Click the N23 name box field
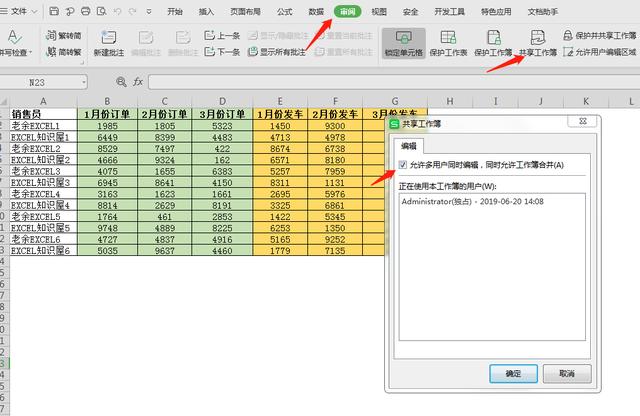Screen dimensions: 640x416 pos(40,82)
